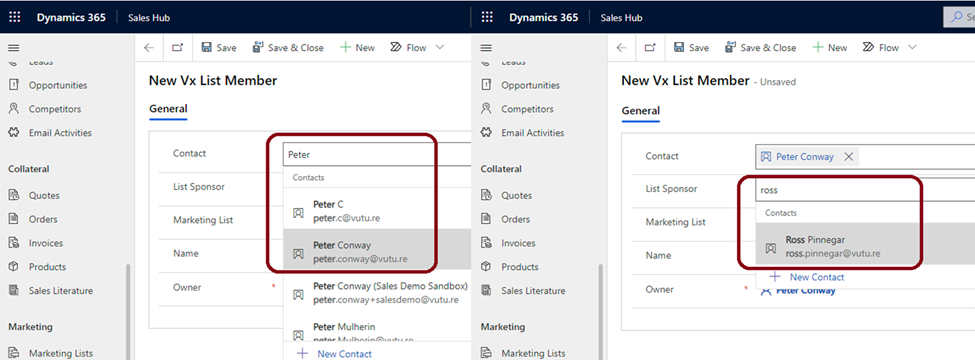Go back using right window's arrow
Image resolution: width=975 pixels, height=360 pixels.
pos(621,47)
